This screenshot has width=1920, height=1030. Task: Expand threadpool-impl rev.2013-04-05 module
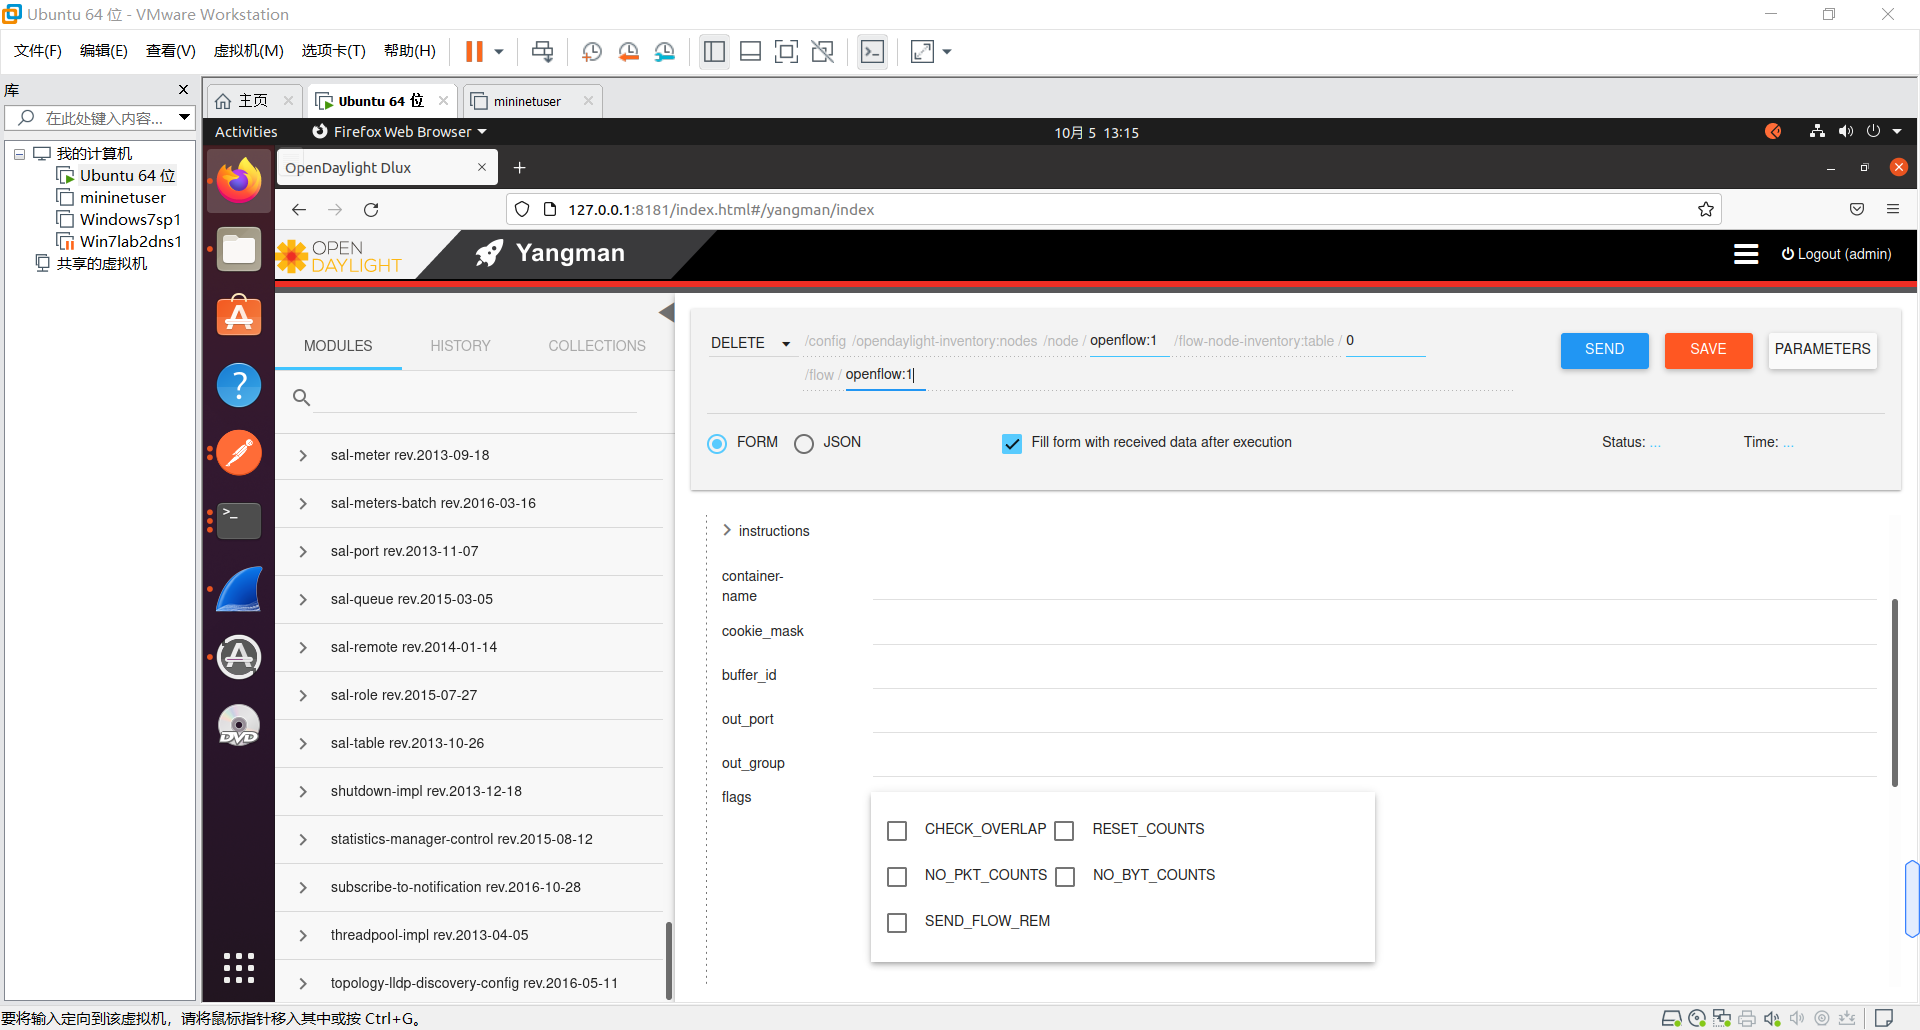(303, 936)
